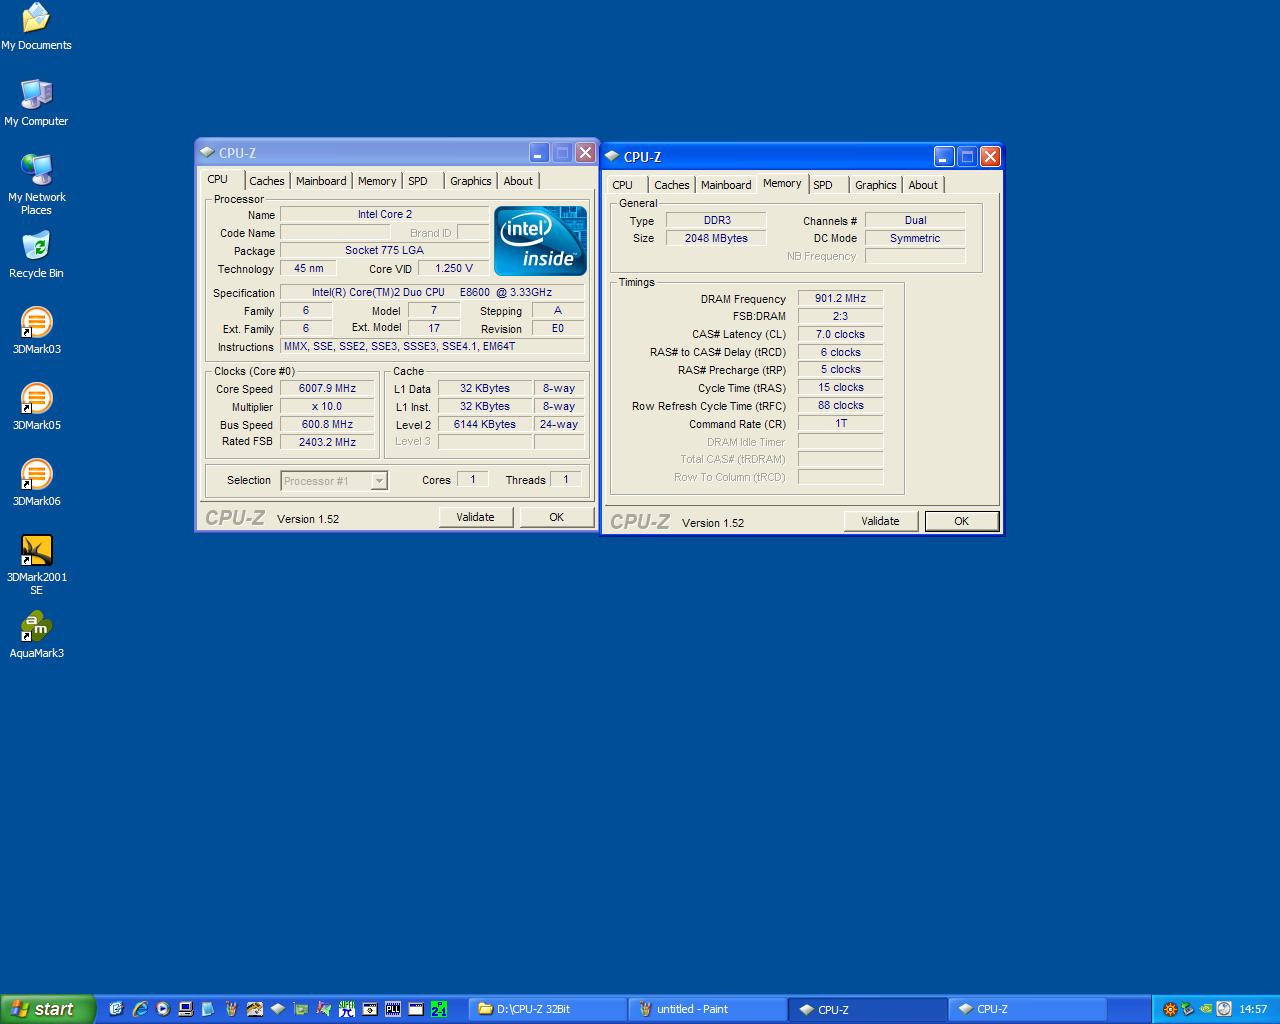The width and height of the screenshot is (1280, 1024).
Task: Click the Windows Media Player quick launch icon
Action: [162, 1009]
